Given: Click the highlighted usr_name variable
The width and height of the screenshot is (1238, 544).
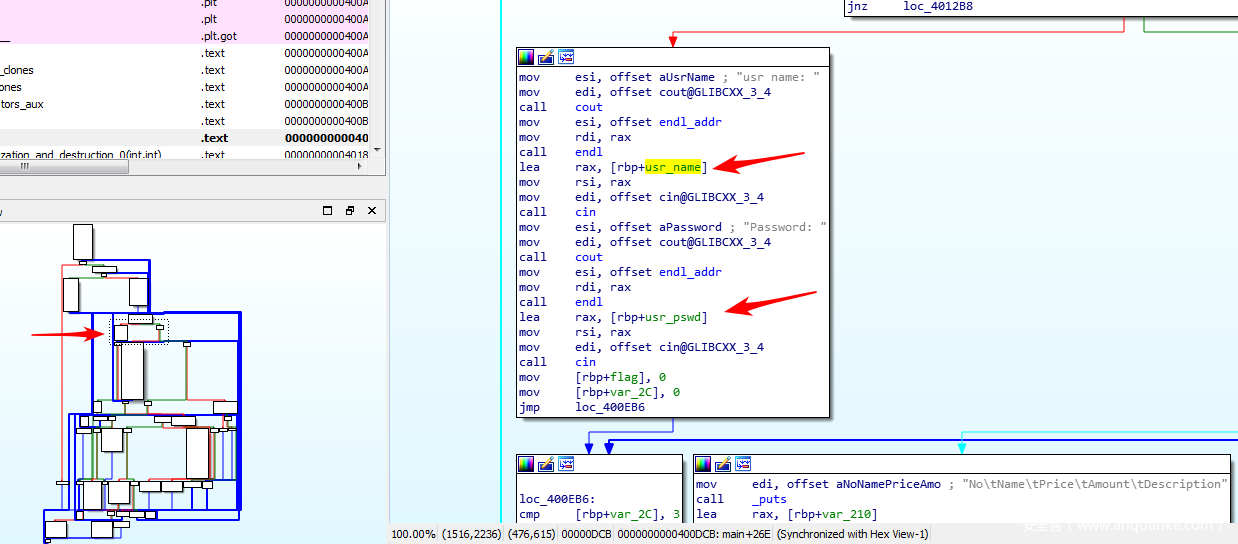Looking at the screenshot, I should (x=673, y=167).
